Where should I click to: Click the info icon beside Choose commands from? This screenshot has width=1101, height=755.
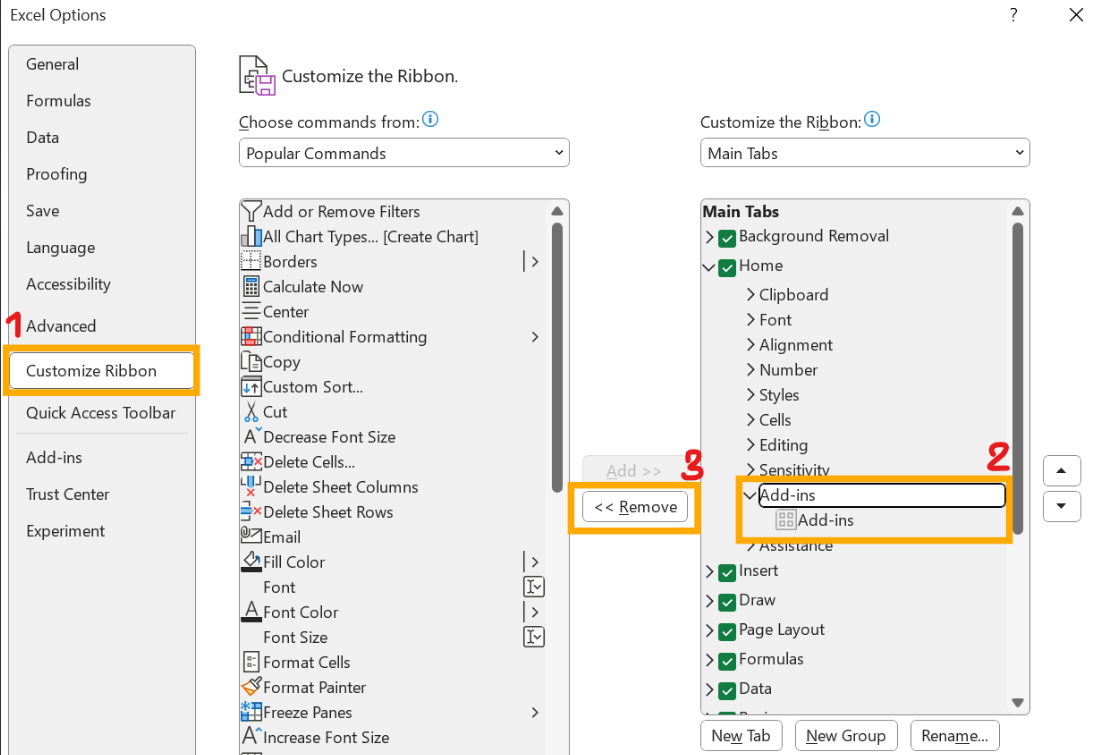pos(430,120)
